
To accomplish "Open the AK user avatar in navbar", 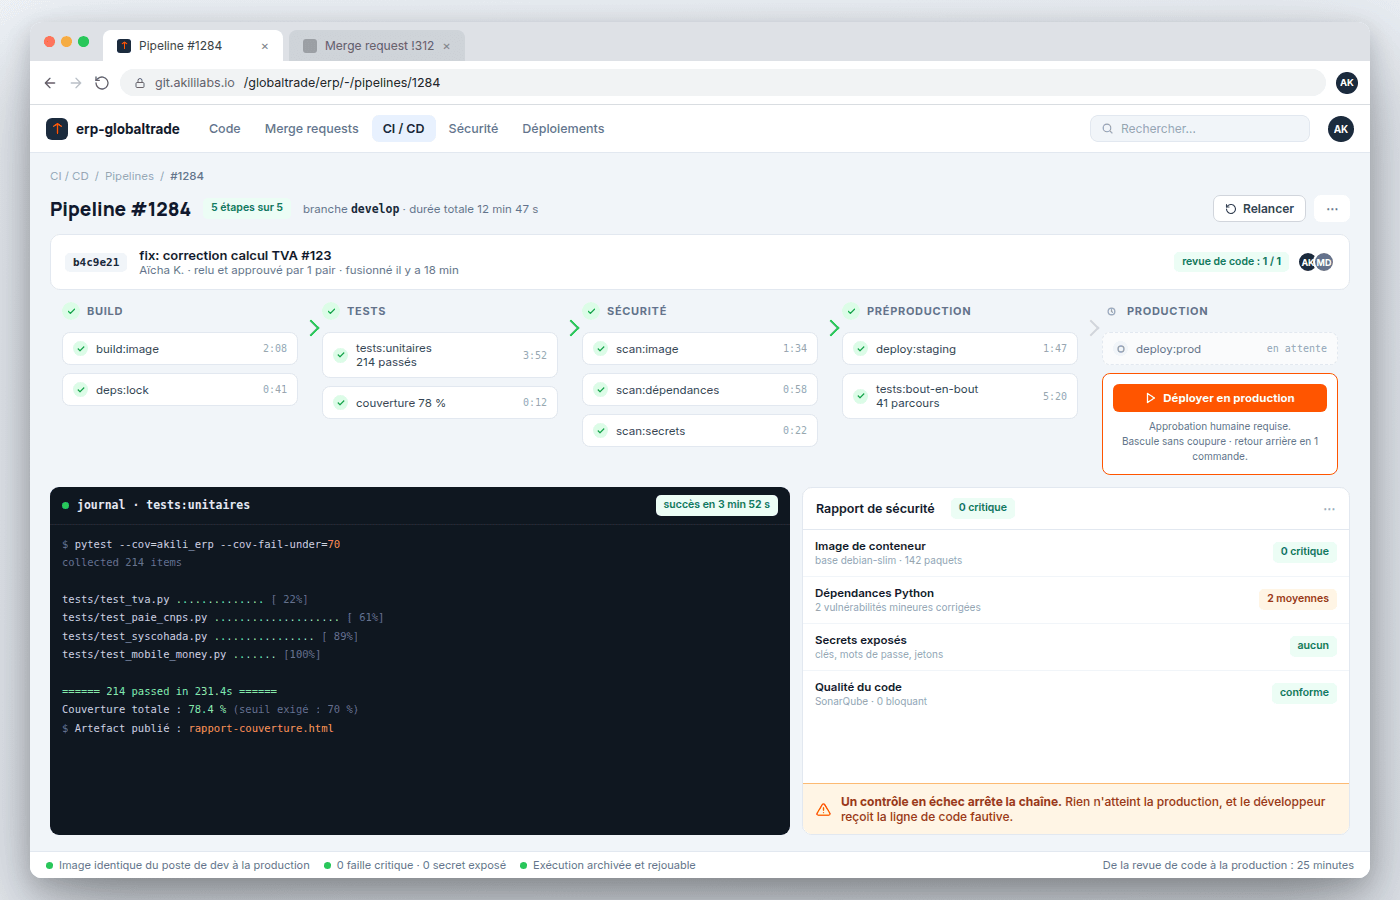I will click(x=1341, y=129).
